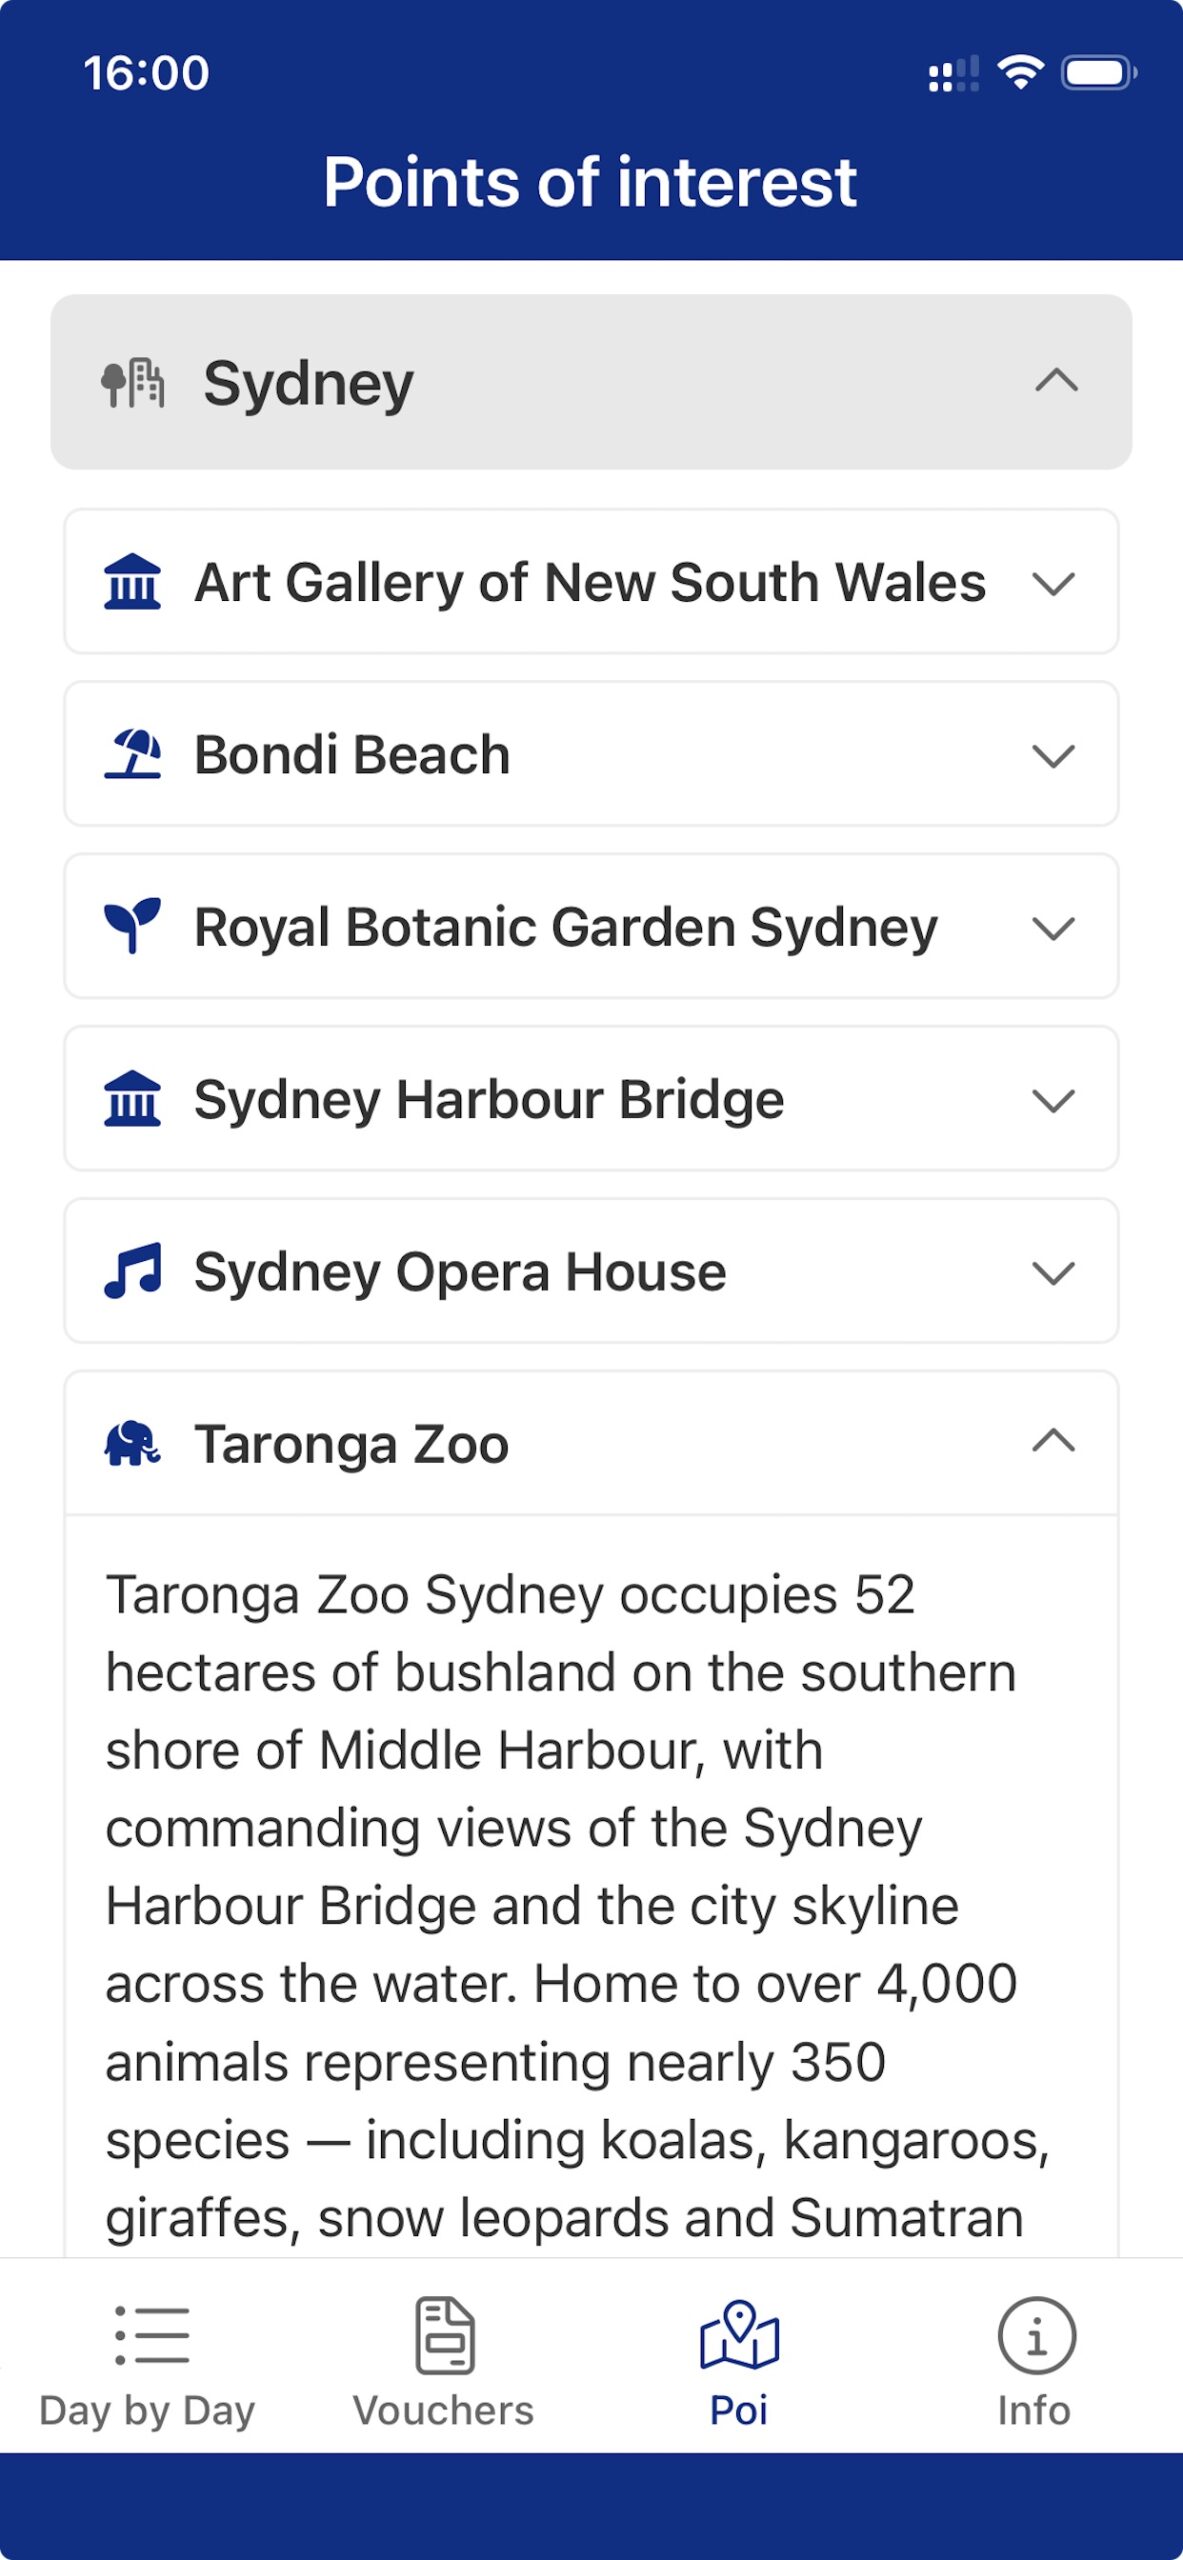Expand Royal Botanic Garden Sydney chevron
Viewport: 1183px width, 2560px height.
(1053, 928)
